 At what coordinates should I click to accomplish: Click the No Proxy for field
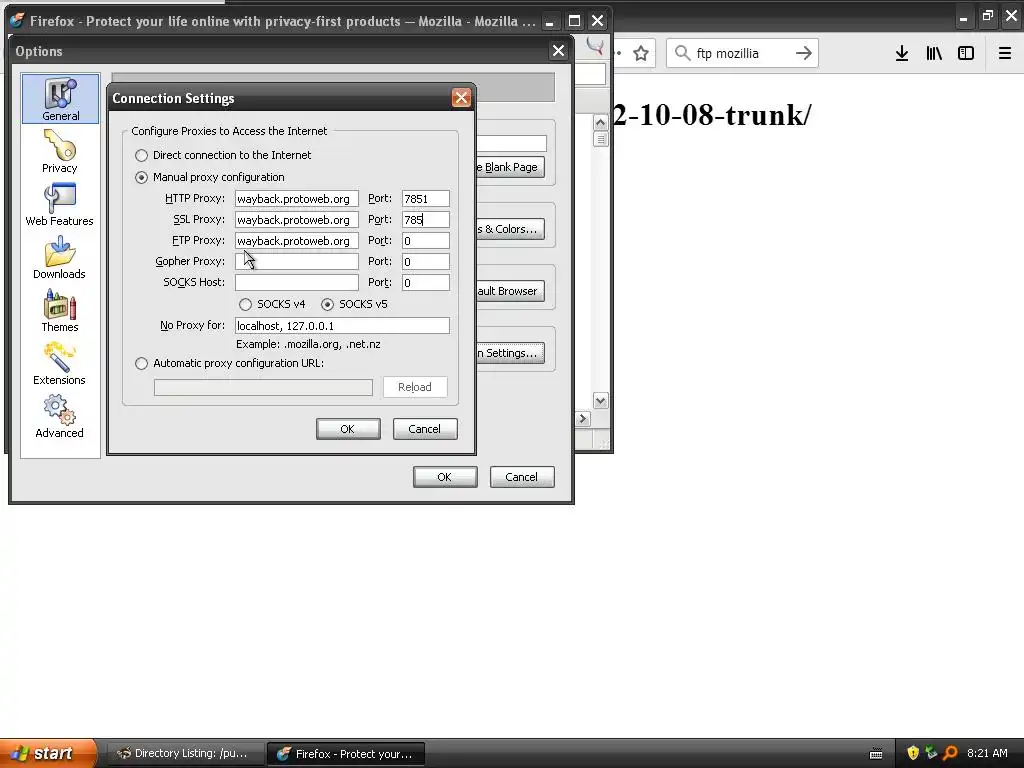click(x=342, y=325)
